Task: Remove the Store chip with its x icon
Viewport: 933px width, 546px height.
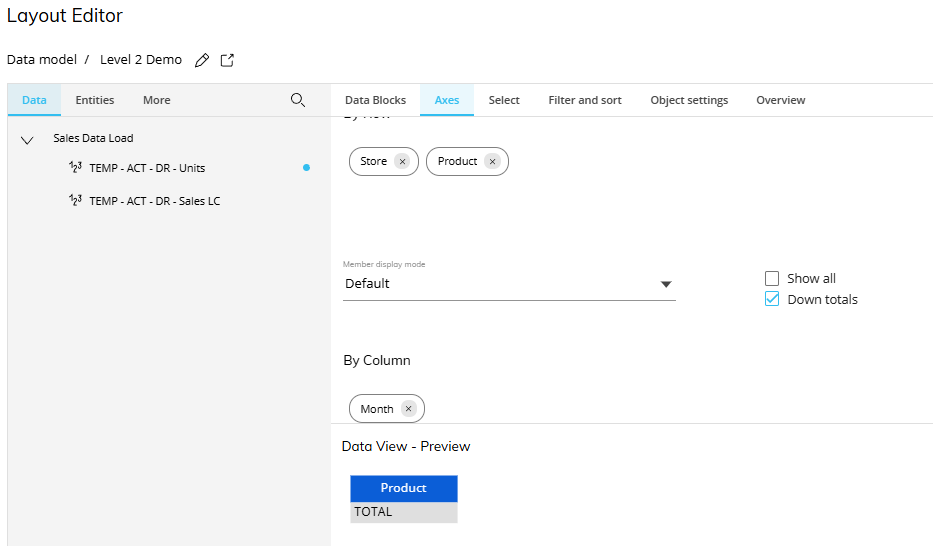Action: [x=401, y=161]
